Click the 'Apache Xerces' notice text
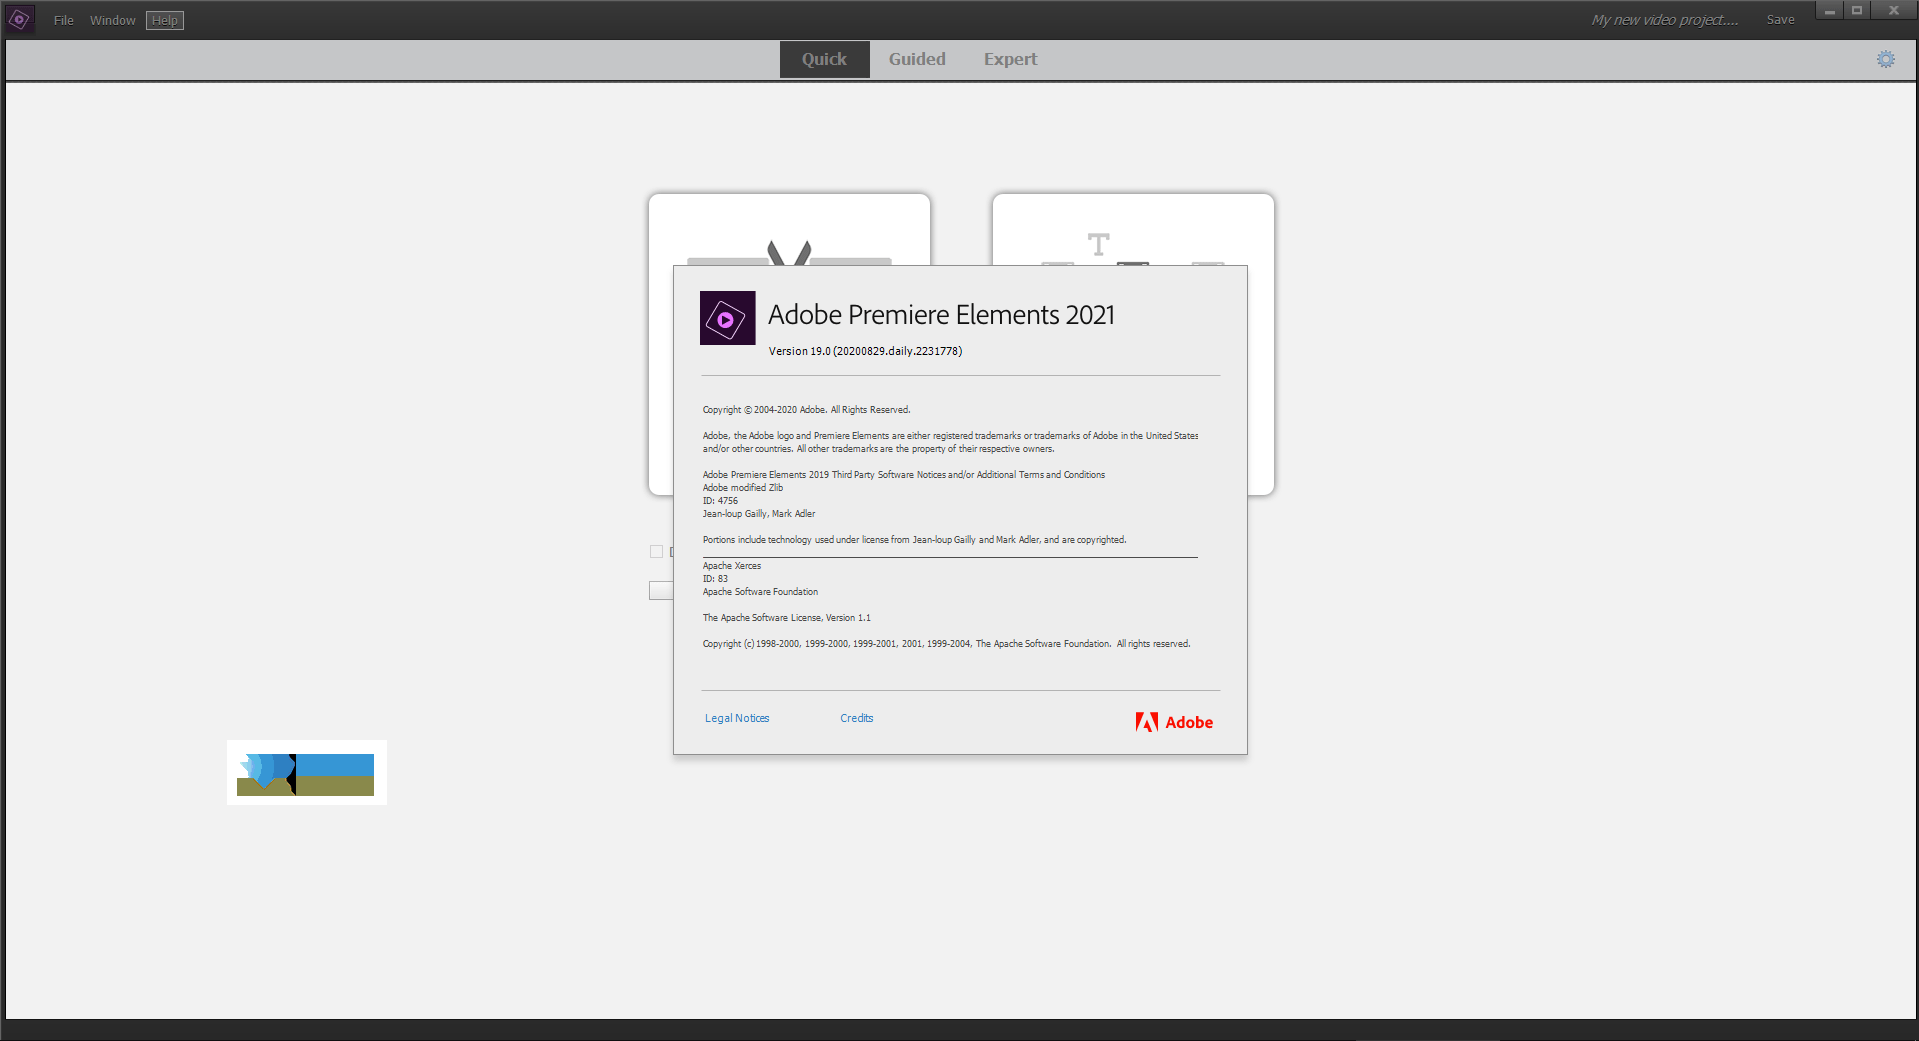 click(x=732, y=566)
